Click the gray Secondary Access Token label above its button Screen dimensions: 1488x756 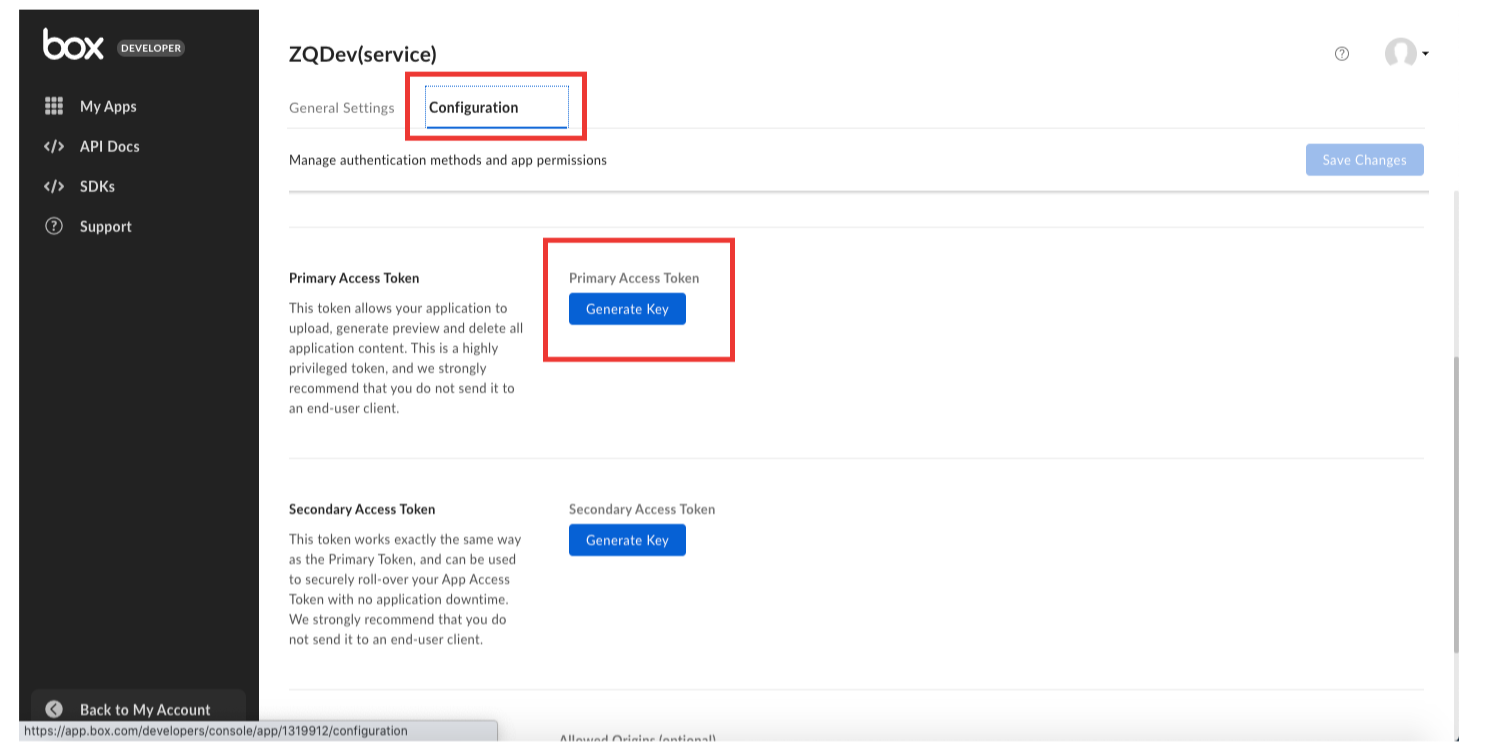642,509
